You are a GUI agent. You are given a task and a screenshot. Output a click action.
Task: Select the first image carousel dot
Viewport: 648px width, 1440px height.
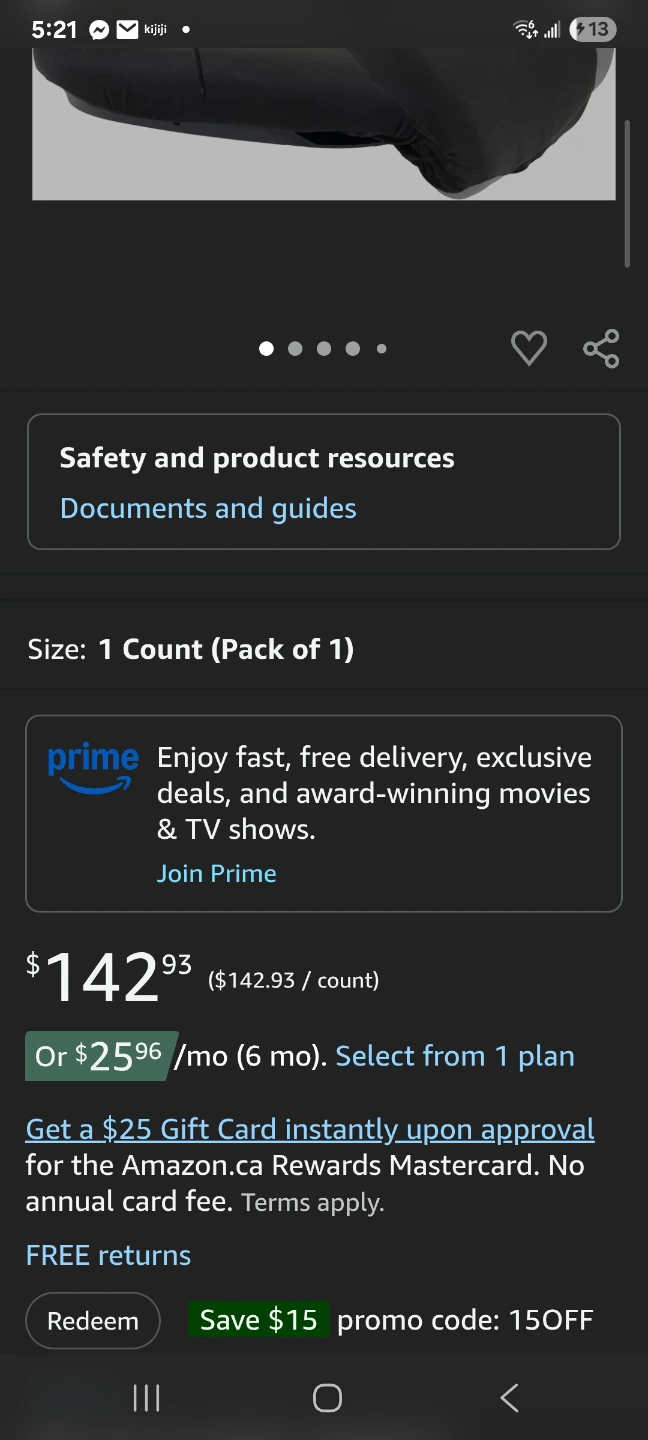[266, 348]
